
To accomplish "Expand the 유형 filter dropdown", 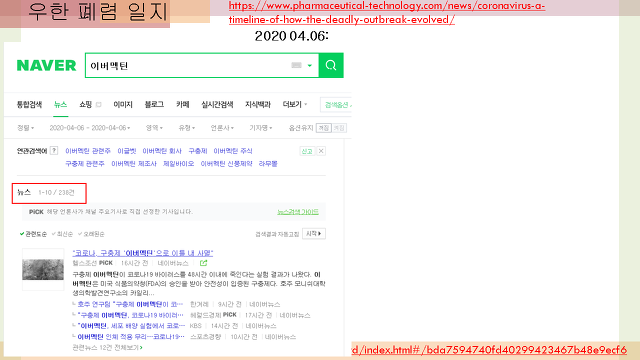I will click(187, 128).
